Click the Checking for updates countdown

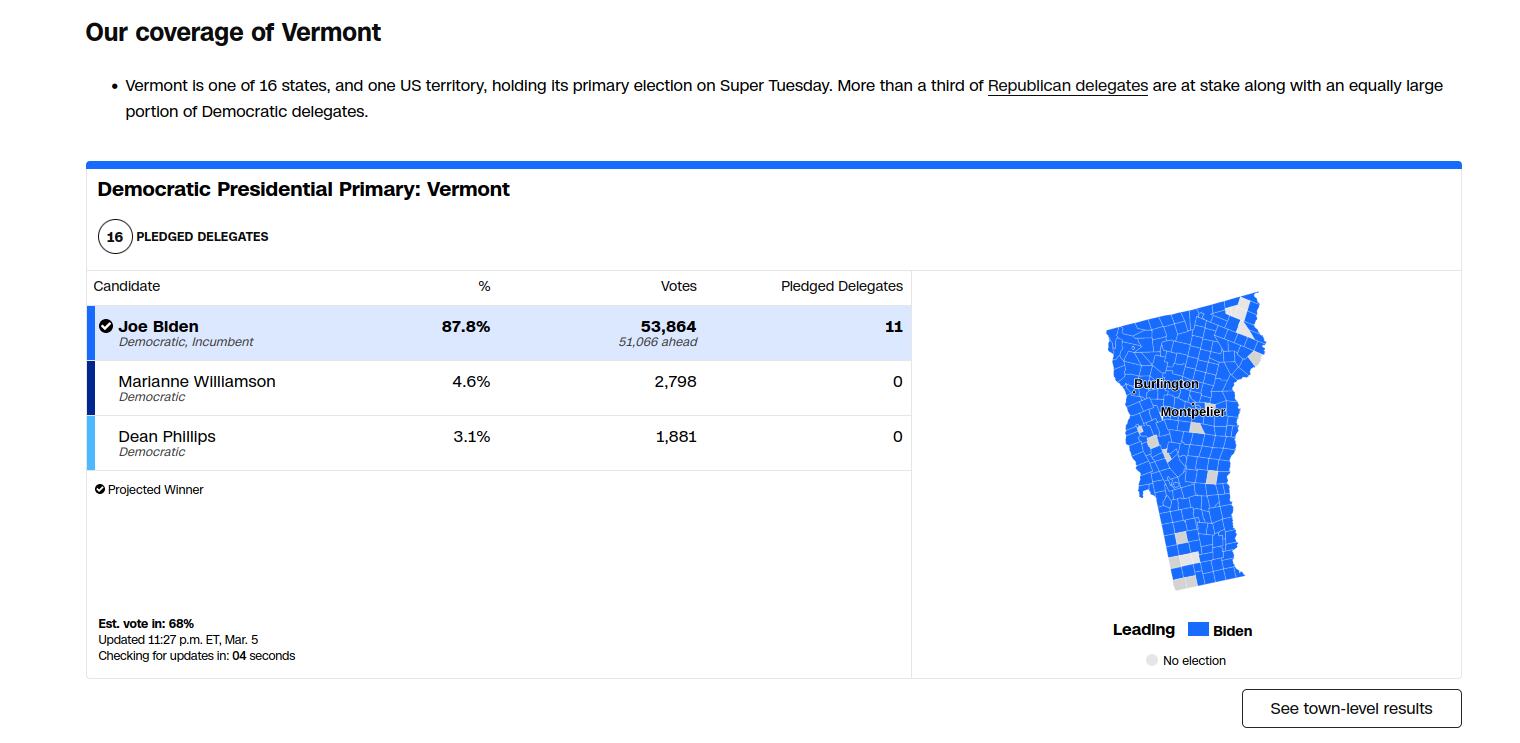pyautogui.click(x=197, y=656)
